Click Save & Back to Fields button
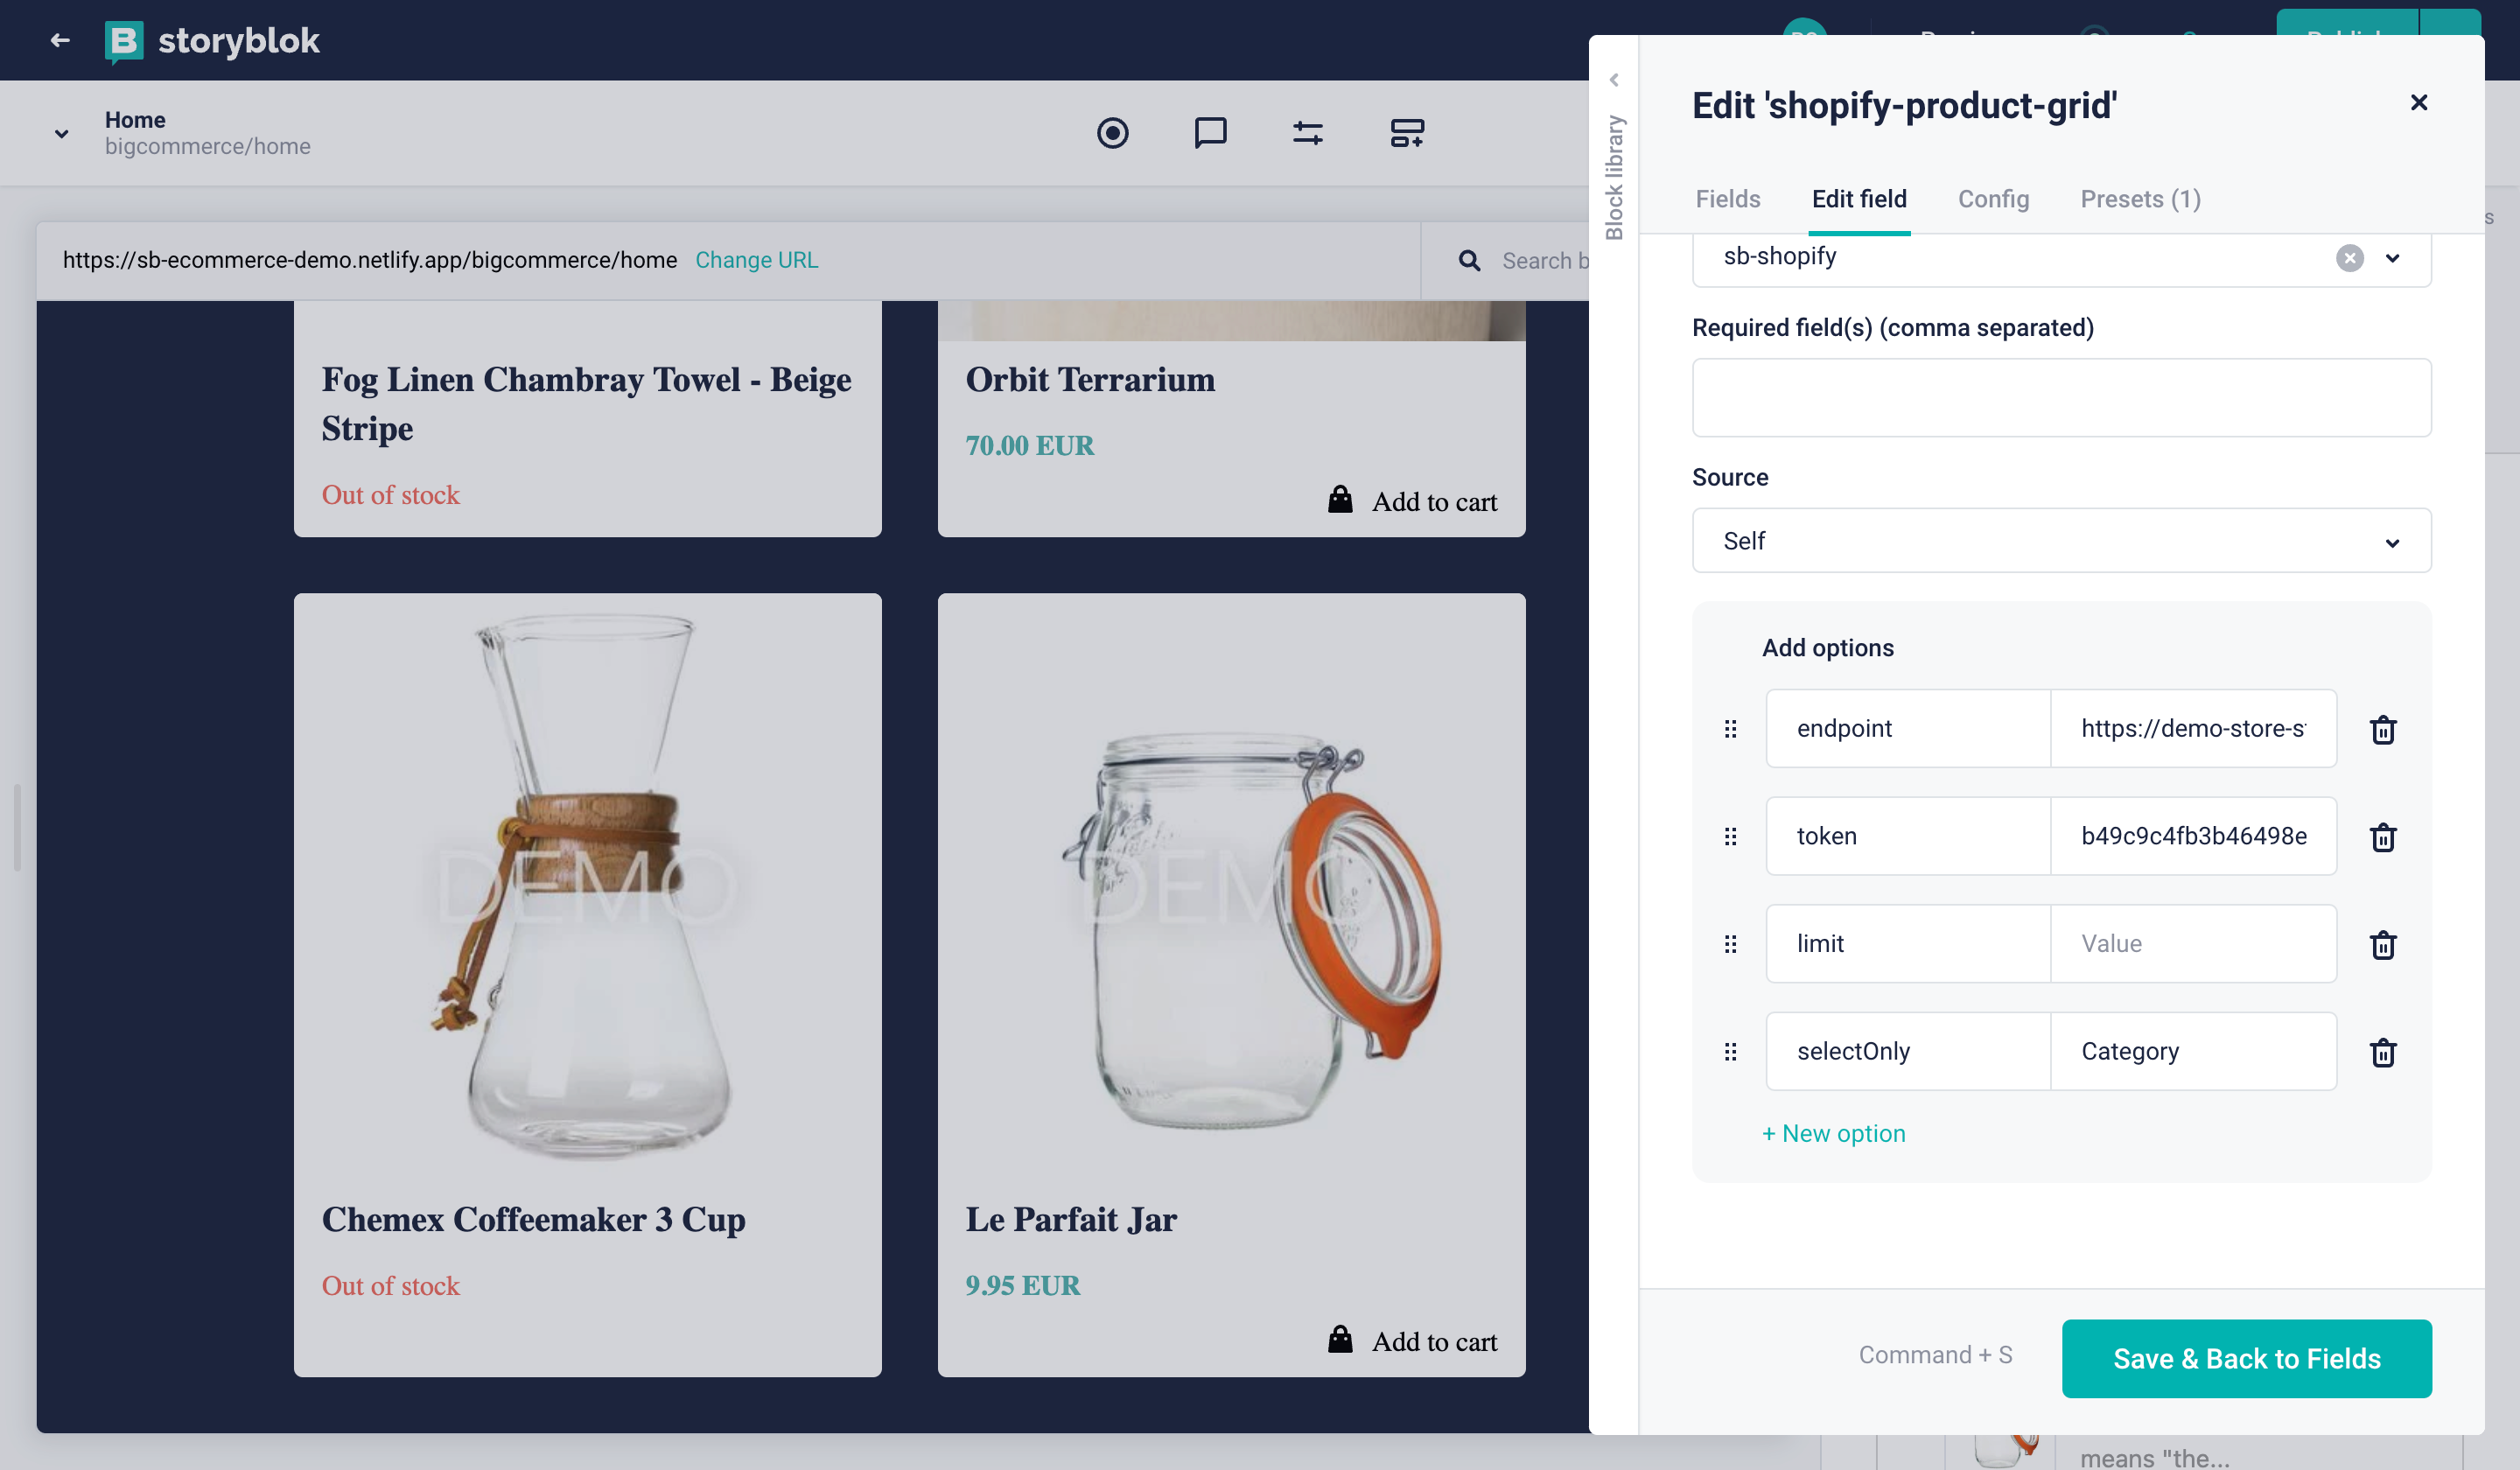The image size is (2520, 1470). pyautogui.click(x=2246, y=1358)
